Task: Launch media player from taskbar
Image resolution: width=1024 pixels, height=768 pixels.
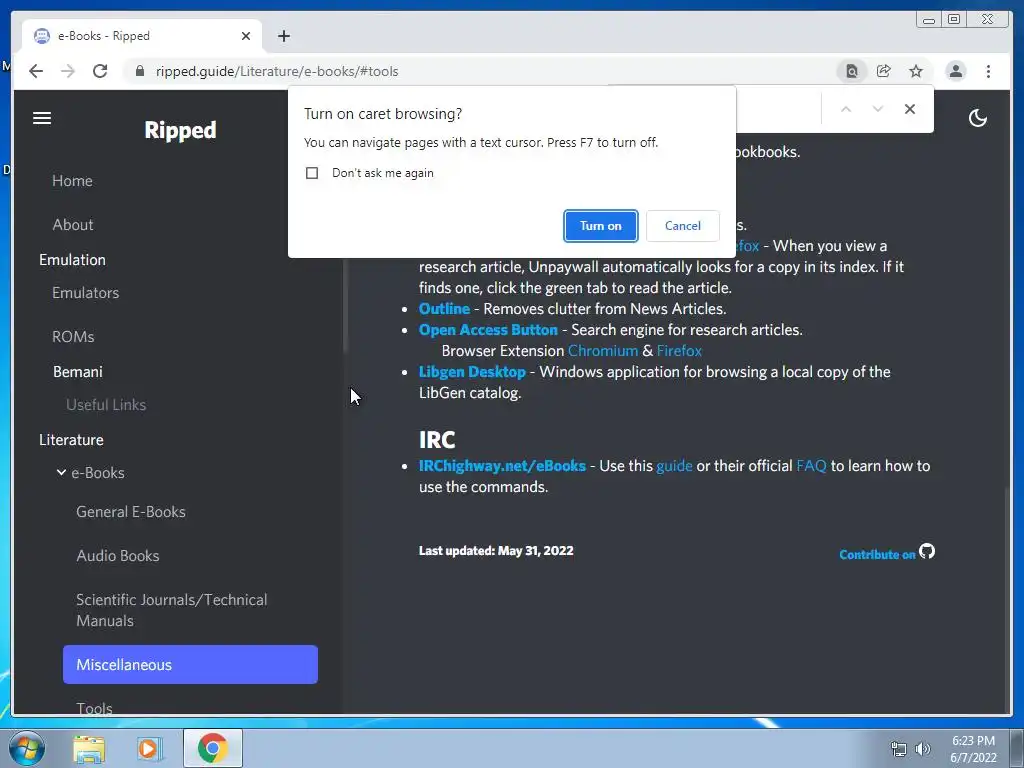Action: (x=149, y=749)
